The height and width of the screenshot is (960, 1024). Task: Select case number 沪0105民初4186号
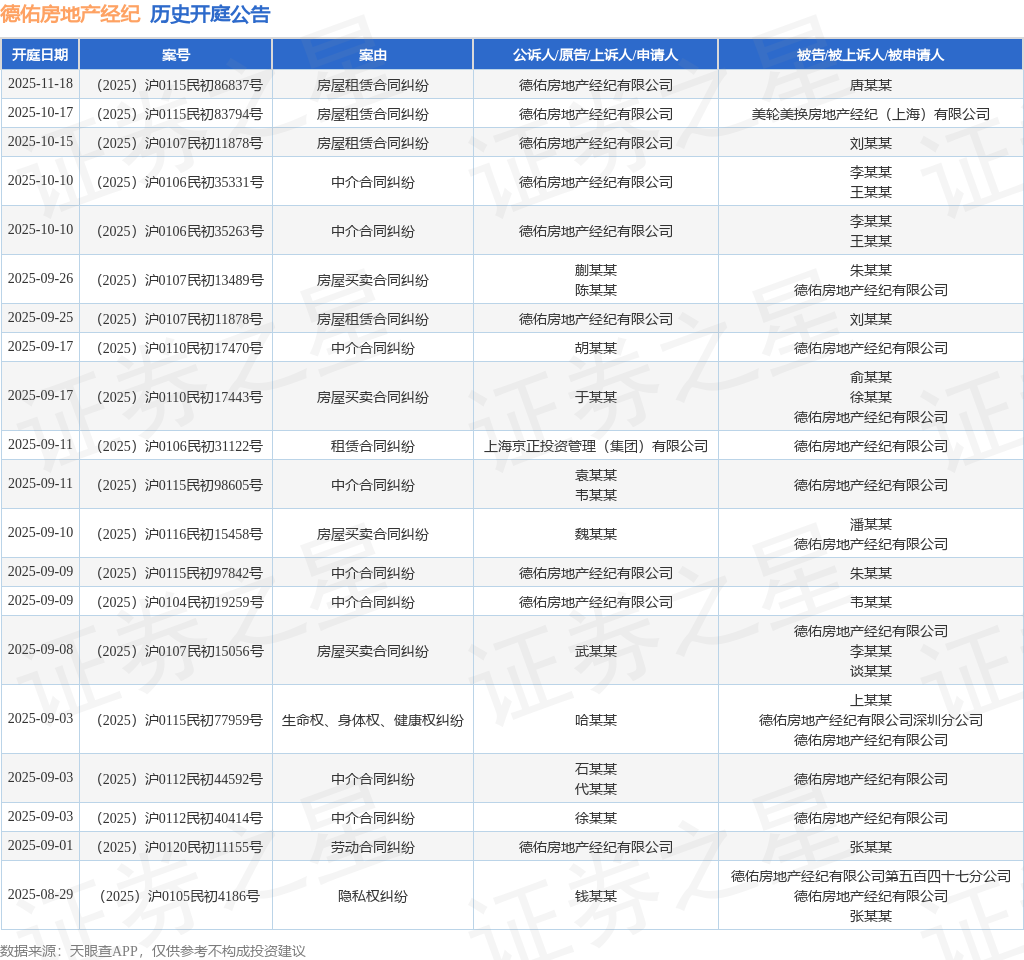pos(180,896)
